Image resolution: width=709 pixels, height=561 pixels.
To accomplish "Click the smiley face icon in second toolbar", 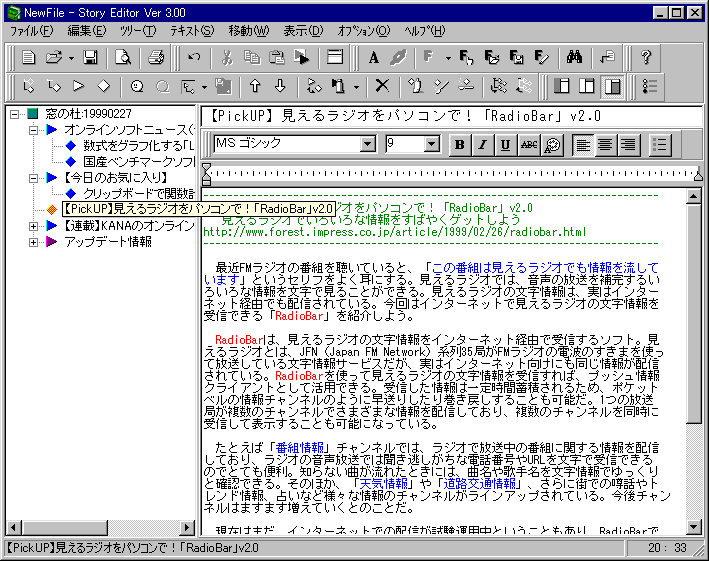I will point(137,86).
